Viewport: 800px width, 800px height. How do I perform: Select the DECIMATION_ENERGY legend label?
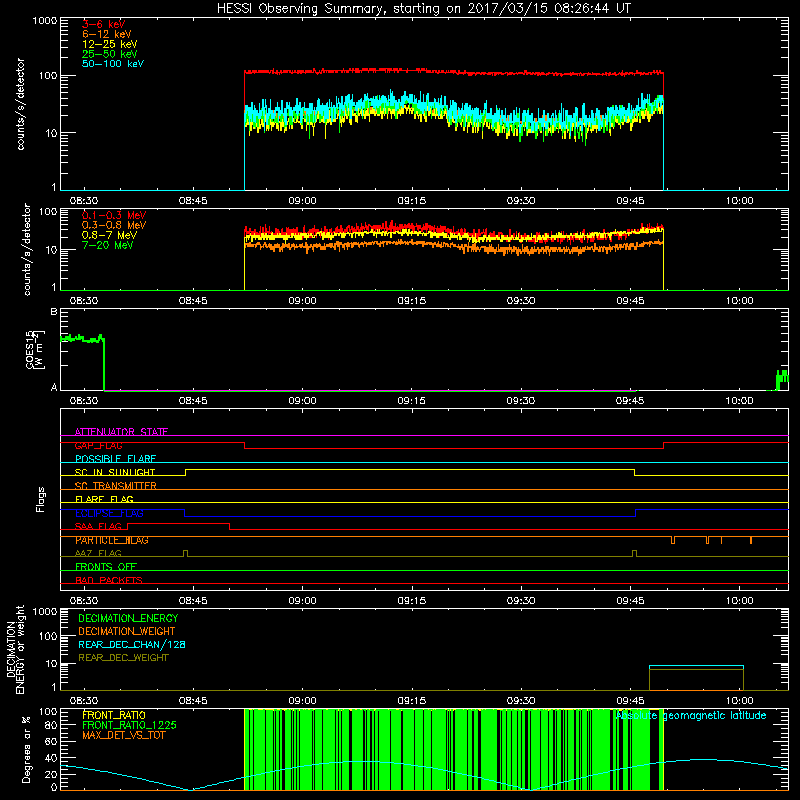[128, 618]
